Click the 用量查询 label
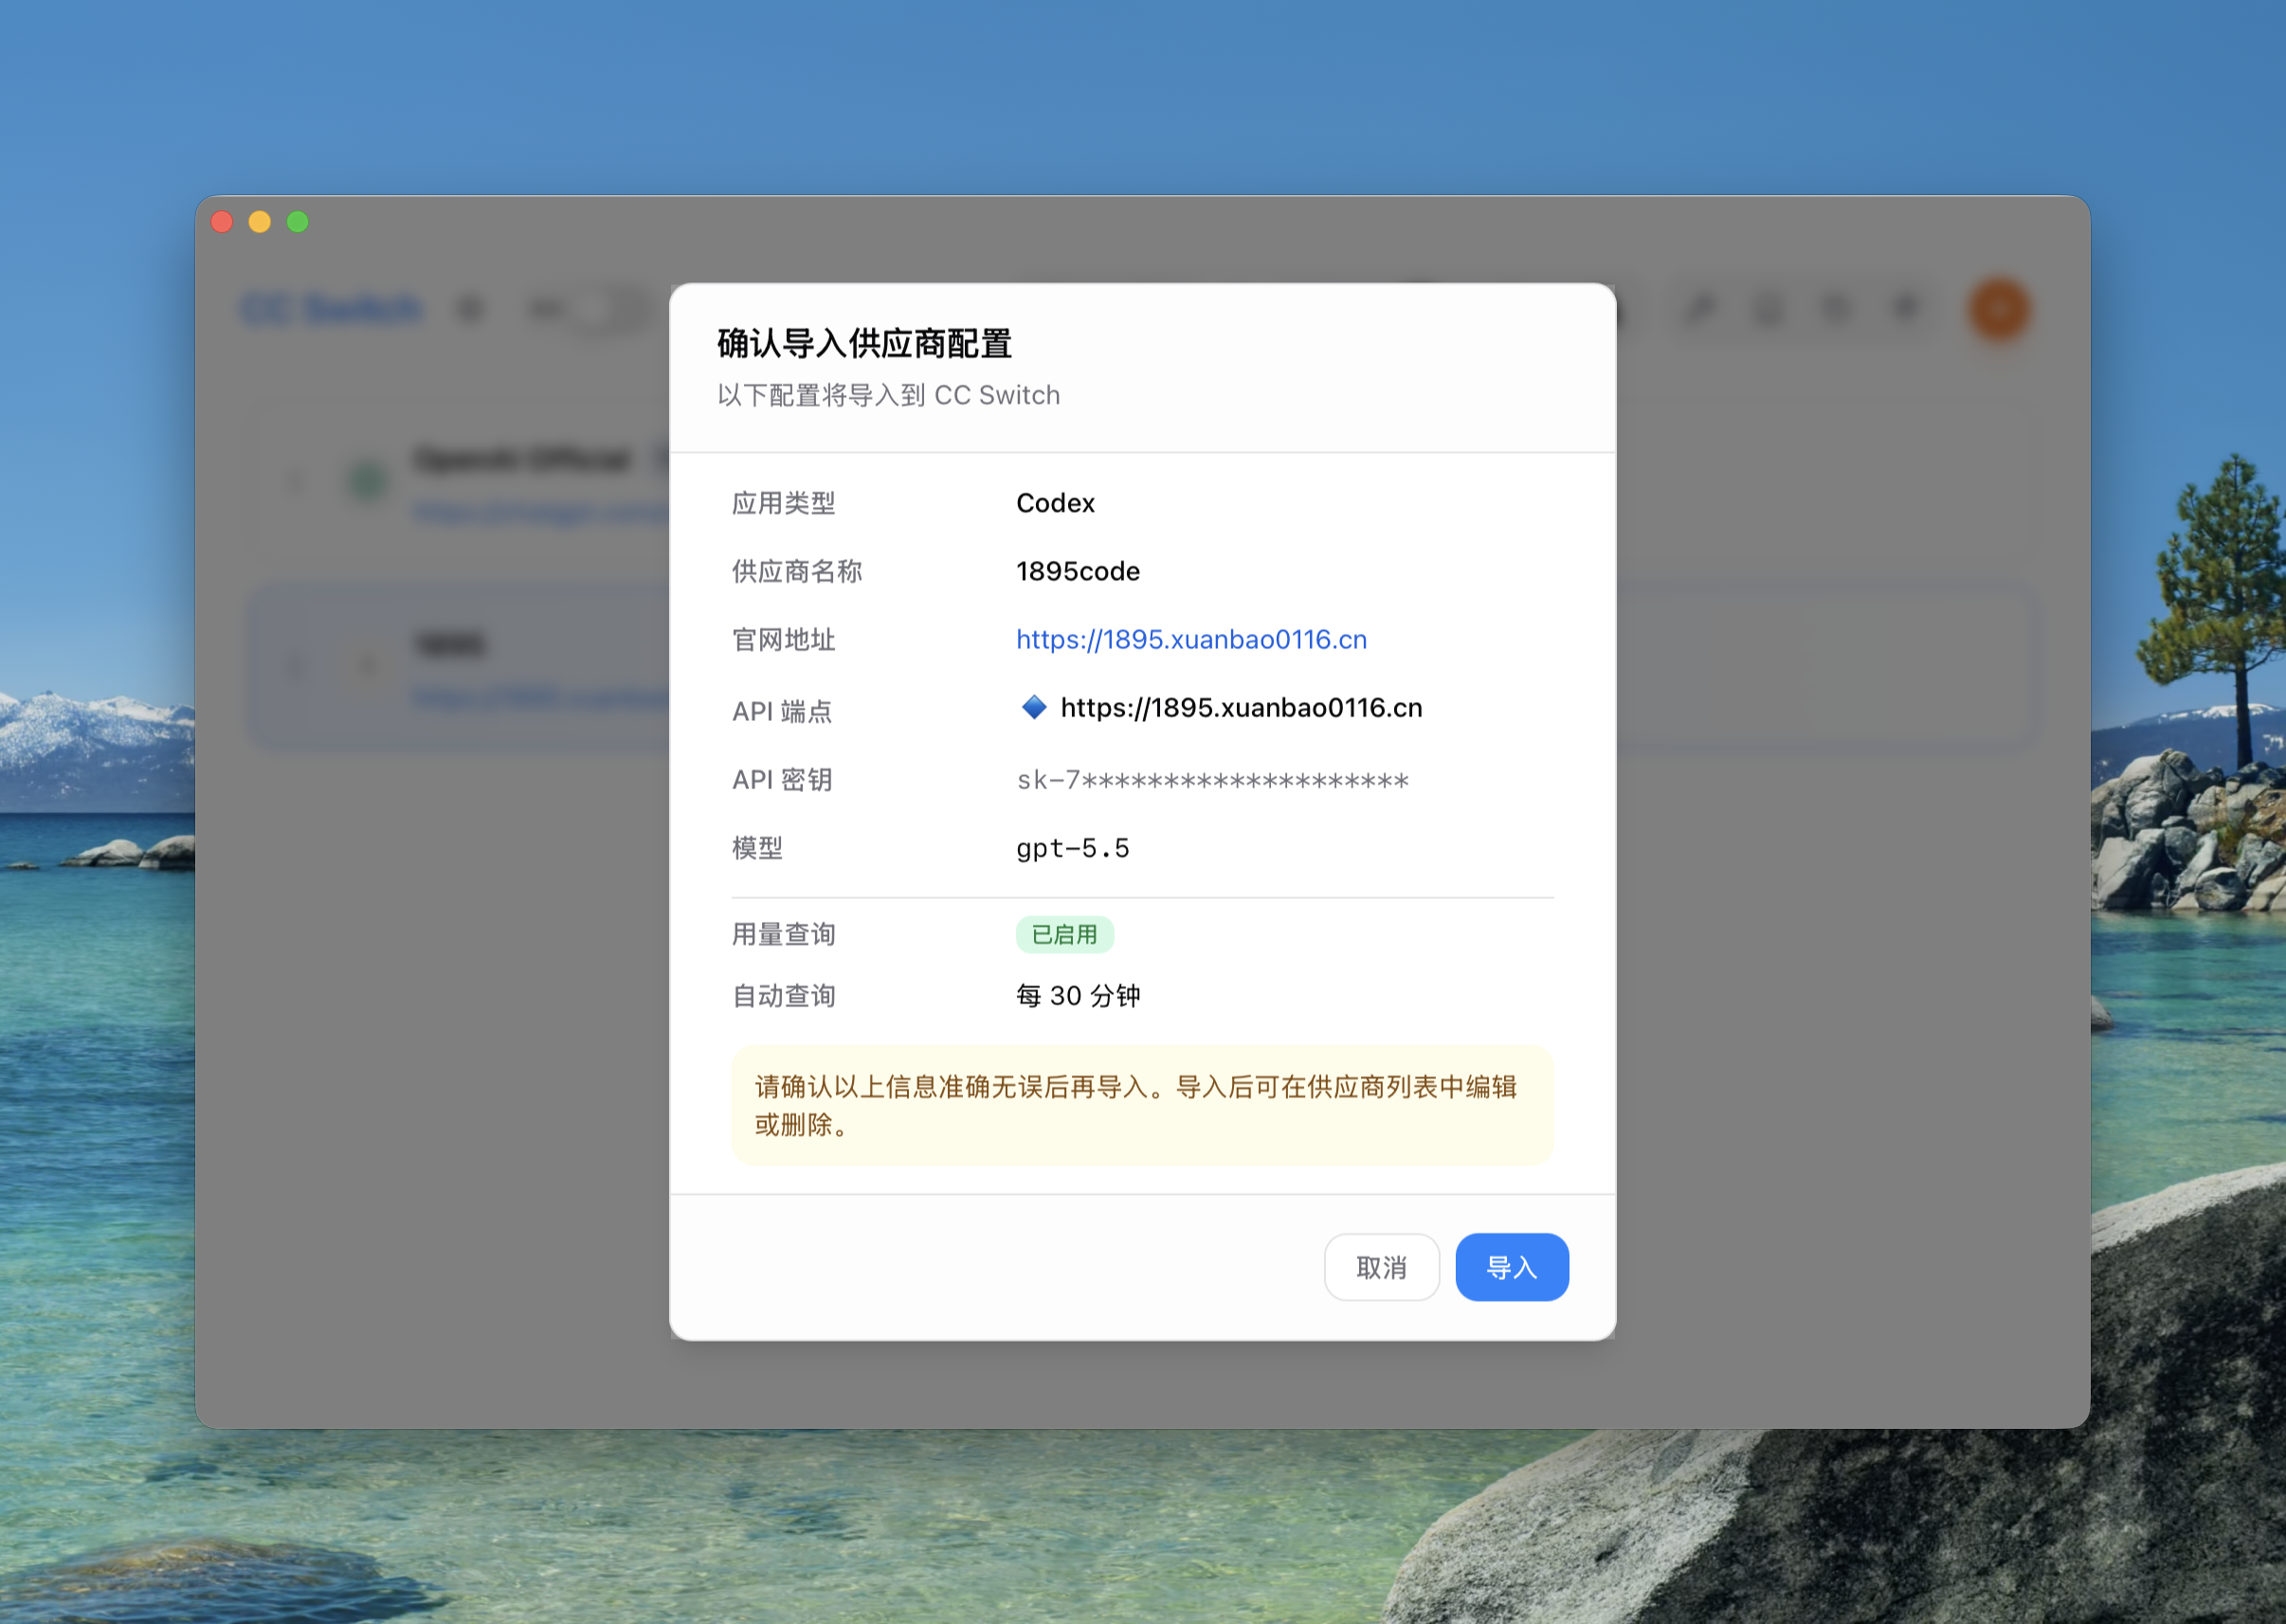The width and height of the screenshot is (2286, 1624). [783, 934]
